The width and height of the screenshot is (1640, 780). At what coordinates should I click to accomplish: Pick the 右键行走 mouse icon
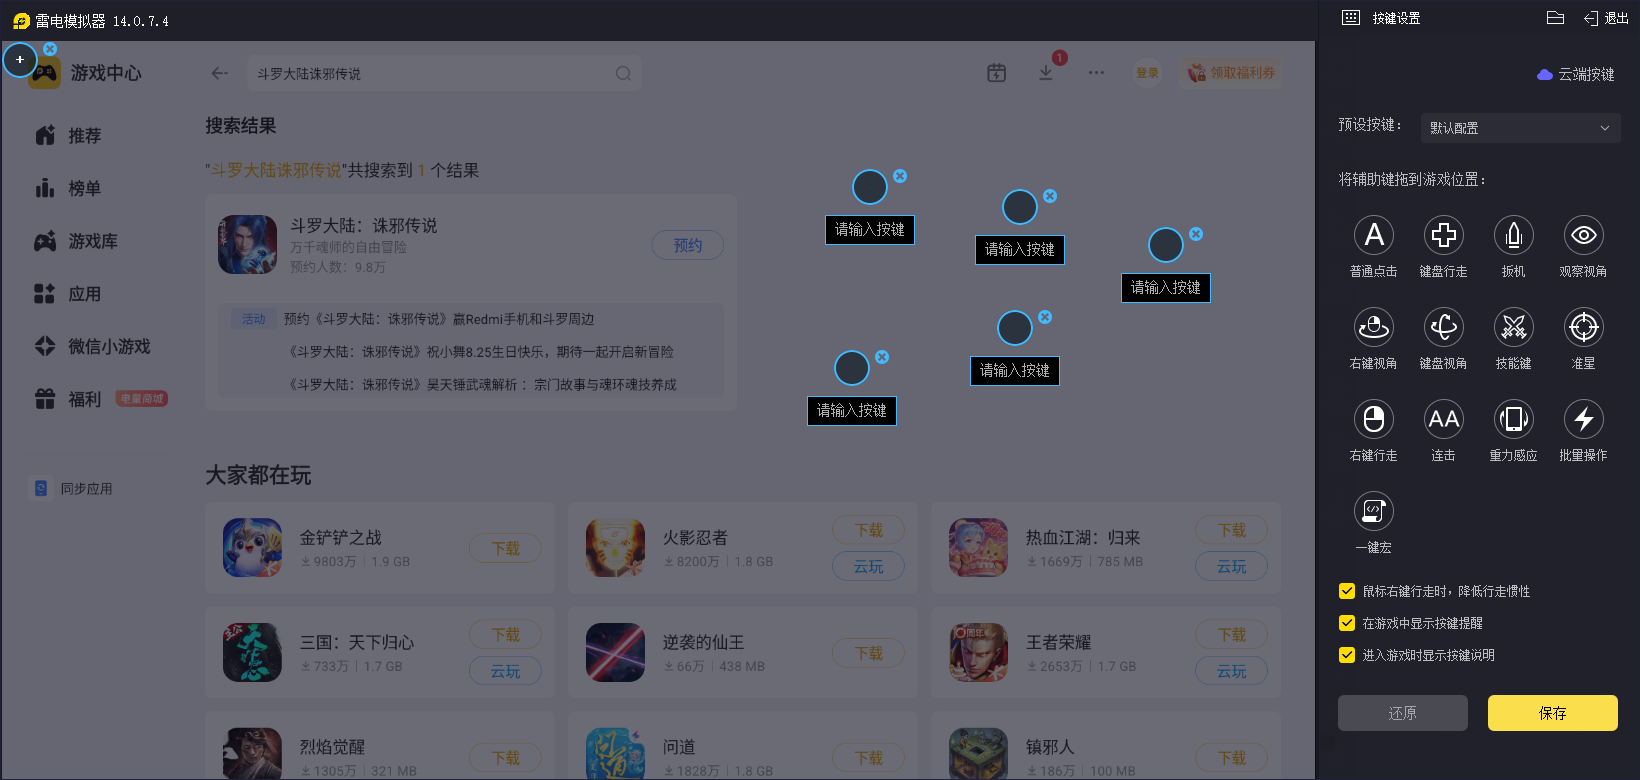click(1374, 419)
